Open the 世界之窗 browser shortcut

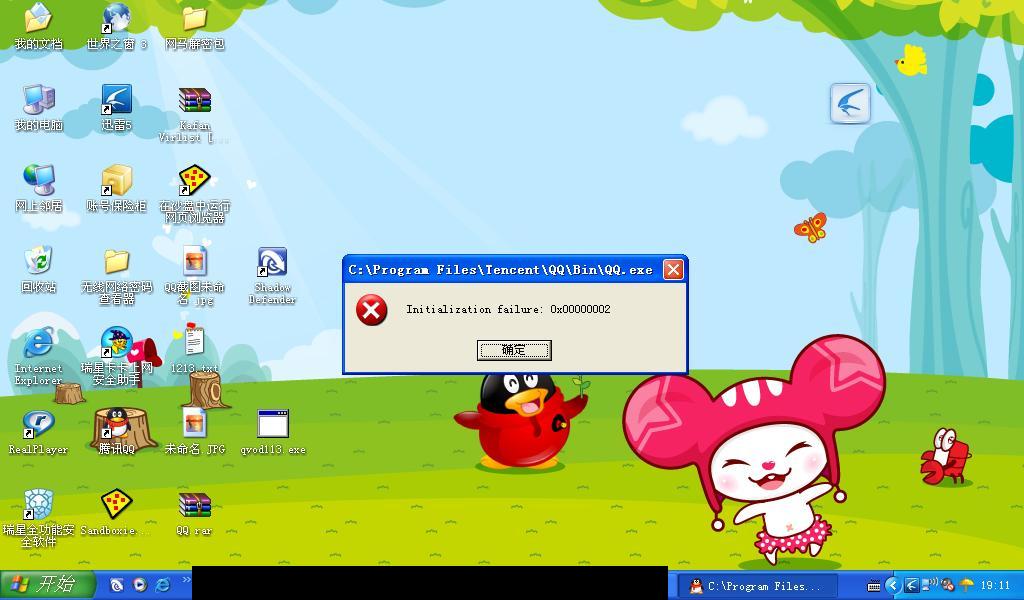[x=117, y=27]
